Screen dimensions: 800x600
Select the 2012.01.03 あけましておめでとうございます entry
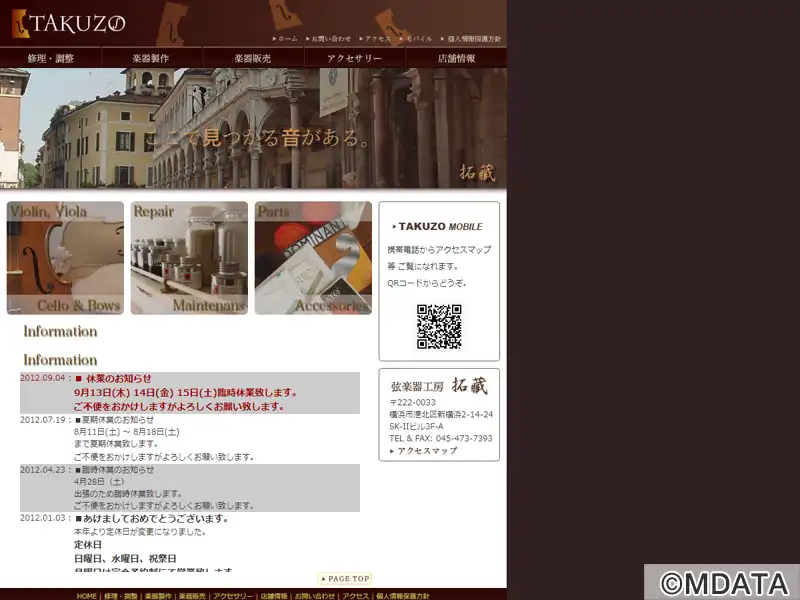point(190,542)
